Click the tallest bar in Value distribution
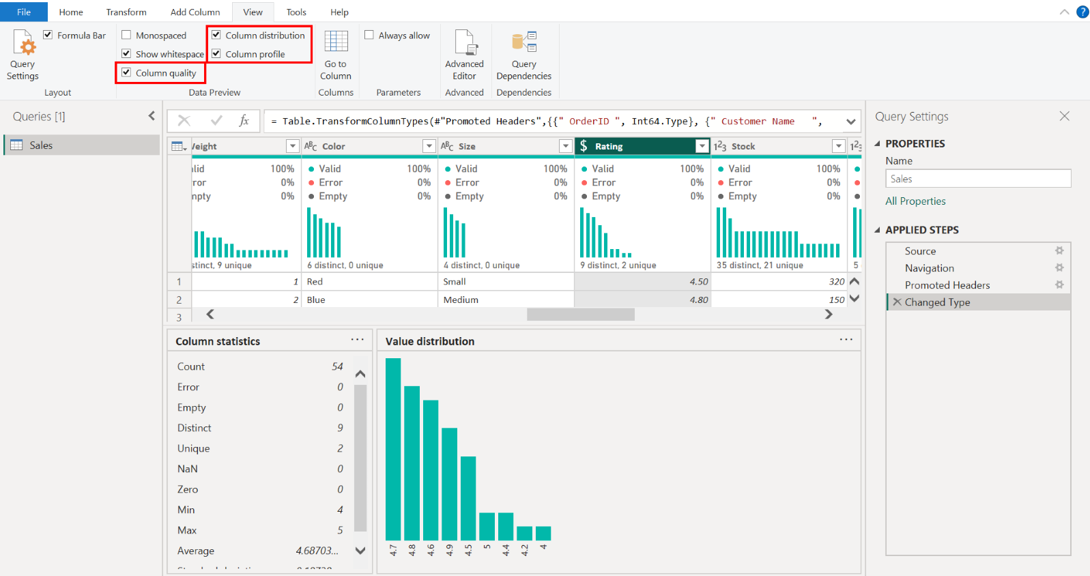Image resolution: width=1090 pixels, height=576 pixels. tap(393, 448)
